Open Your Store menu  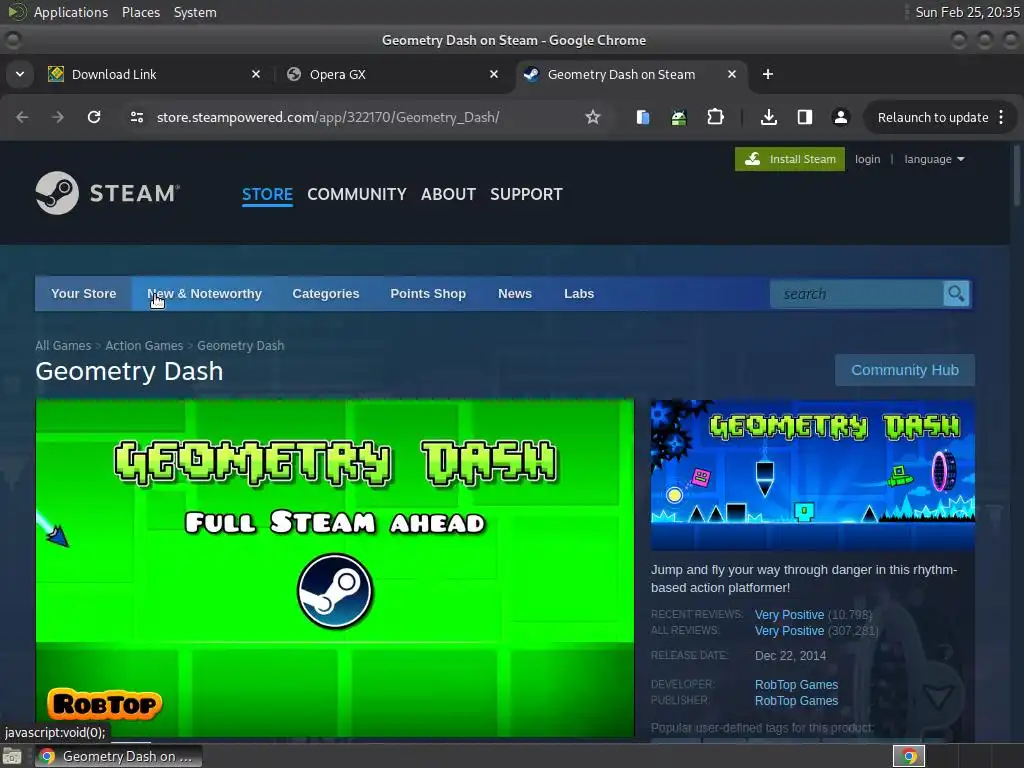pos(84,294)
